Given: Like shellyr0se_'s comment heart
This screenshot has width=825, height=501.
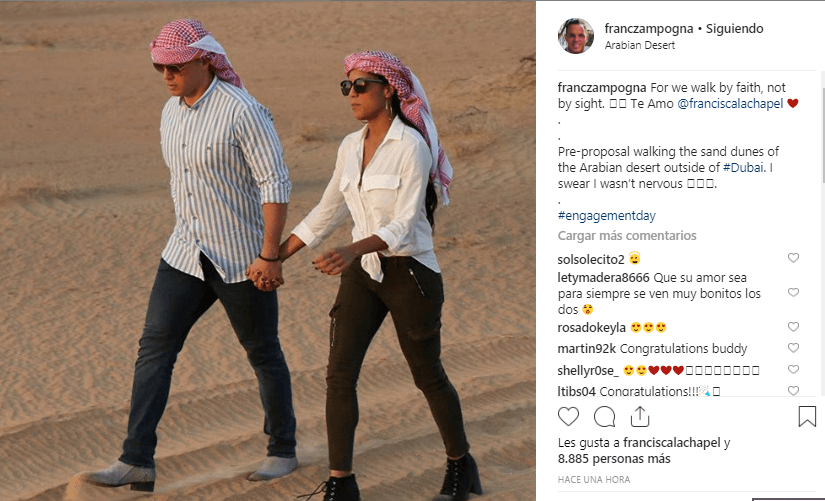Looking at the screenshot, I should 793,369.
